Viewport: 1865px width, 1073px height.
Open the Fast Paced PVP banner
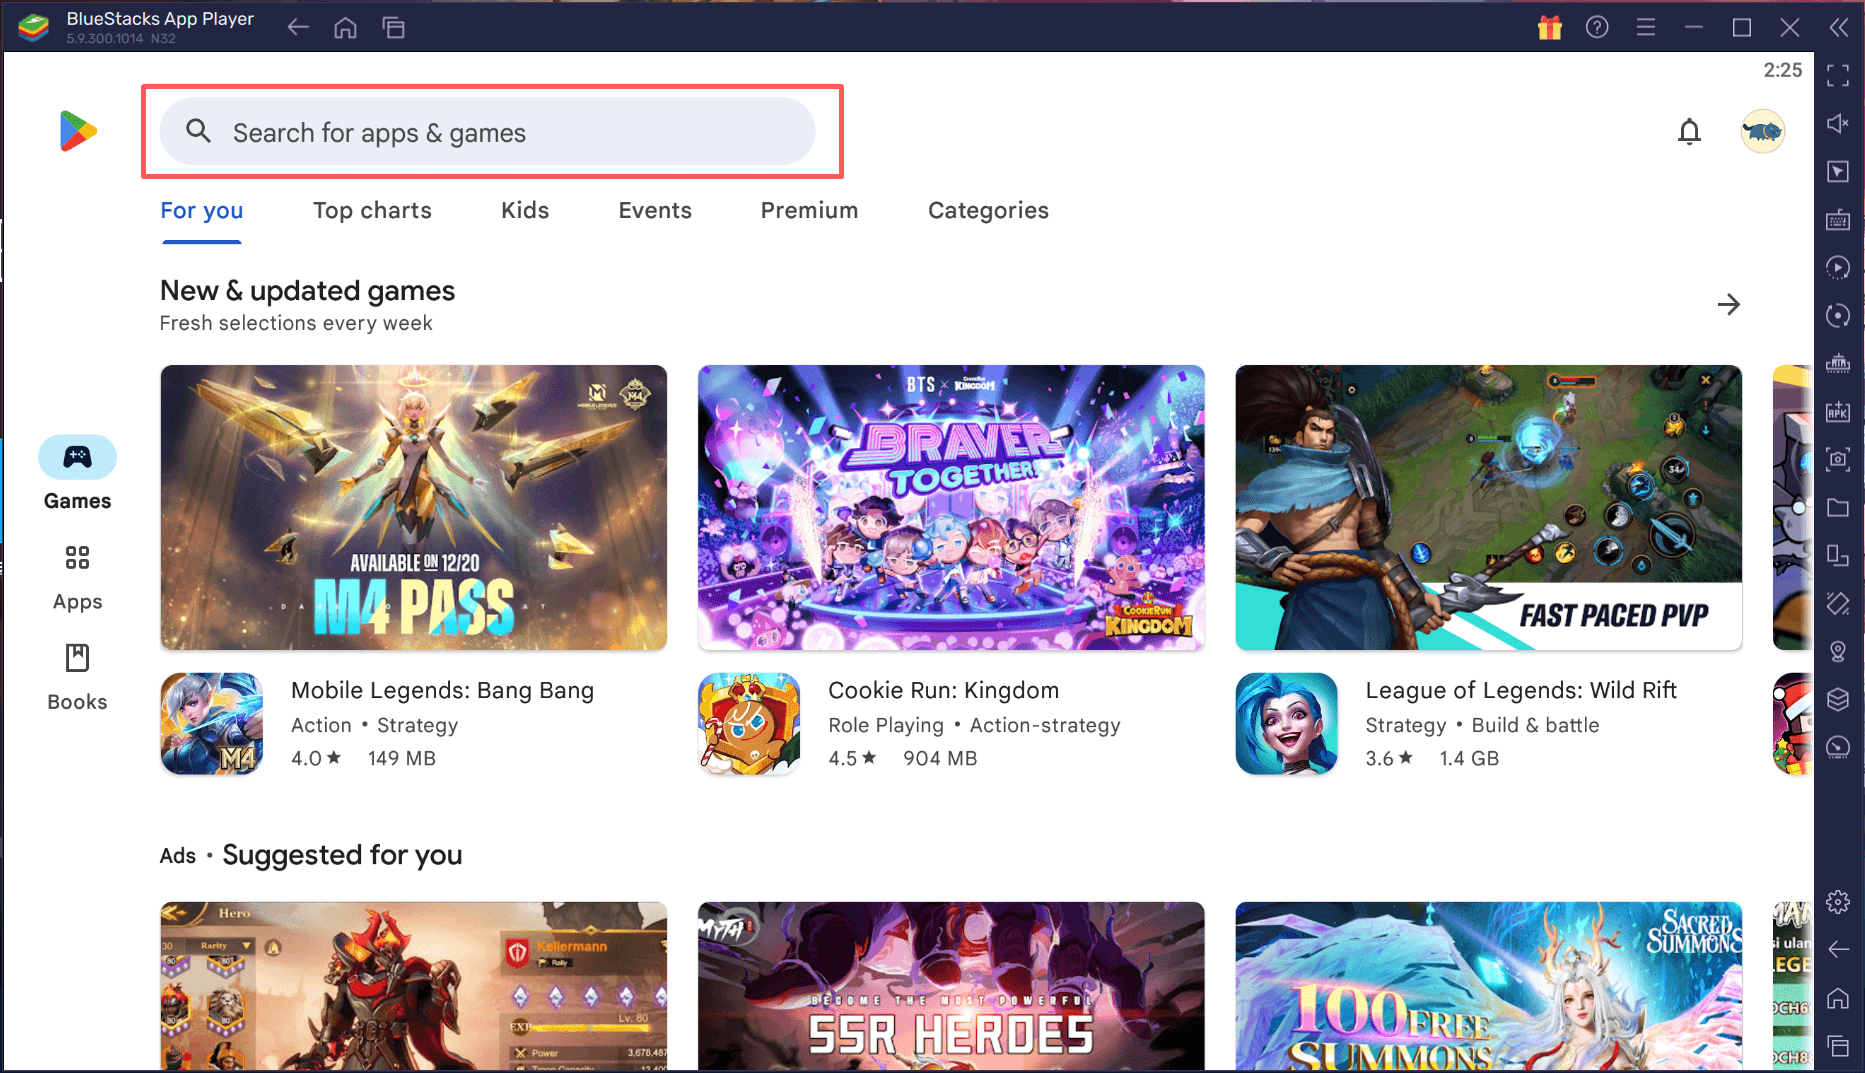pos(1488,507)
